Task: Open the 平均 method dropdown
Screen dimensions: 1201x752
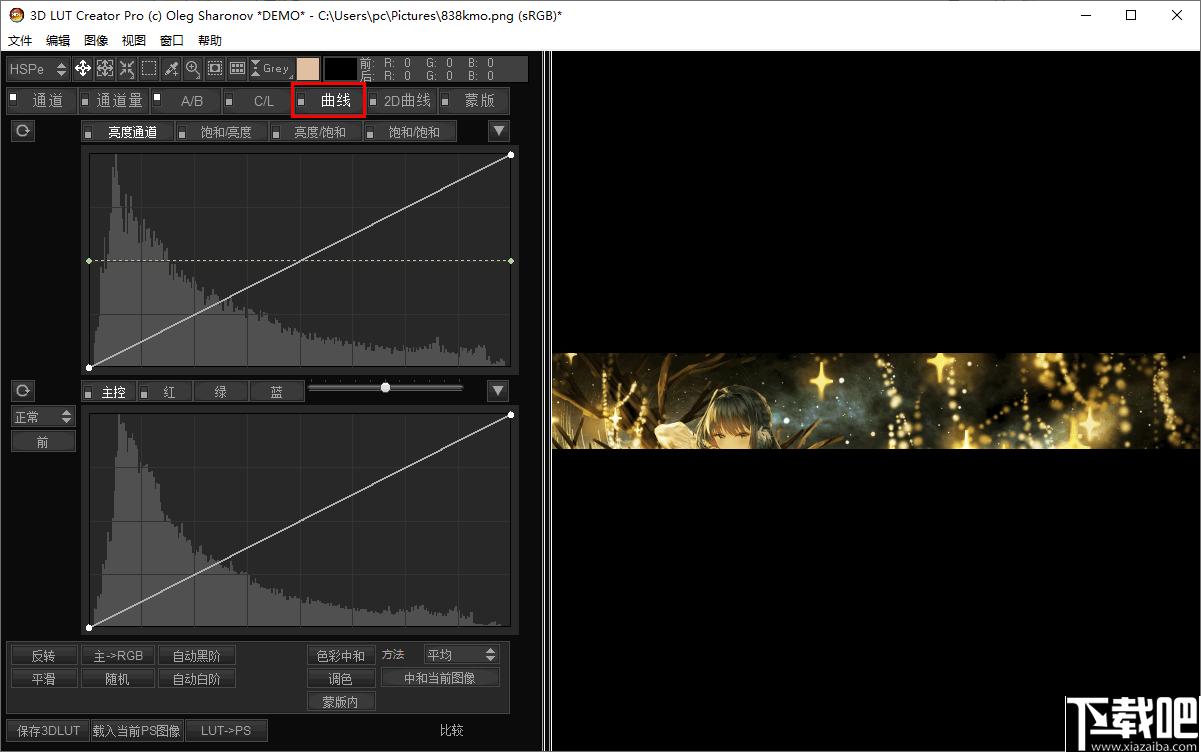Action: [461, 655]
